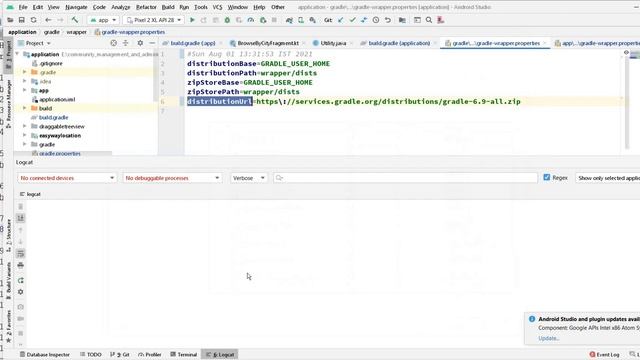Click the Git update project arrow icon
This screenshot has width=640, height=360.
pos(340,20)
